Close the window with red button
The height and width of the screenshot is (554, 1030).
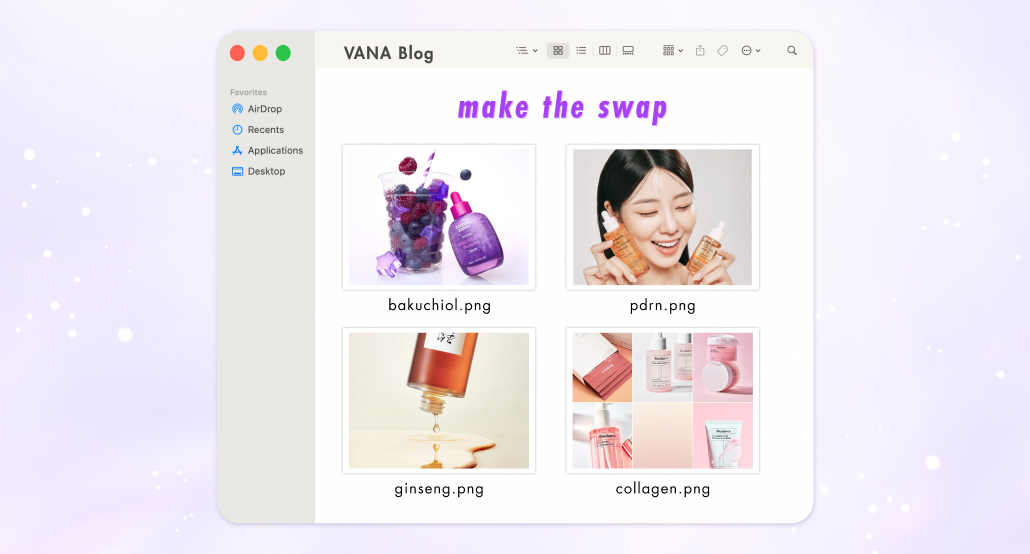[x=237, y=53]
